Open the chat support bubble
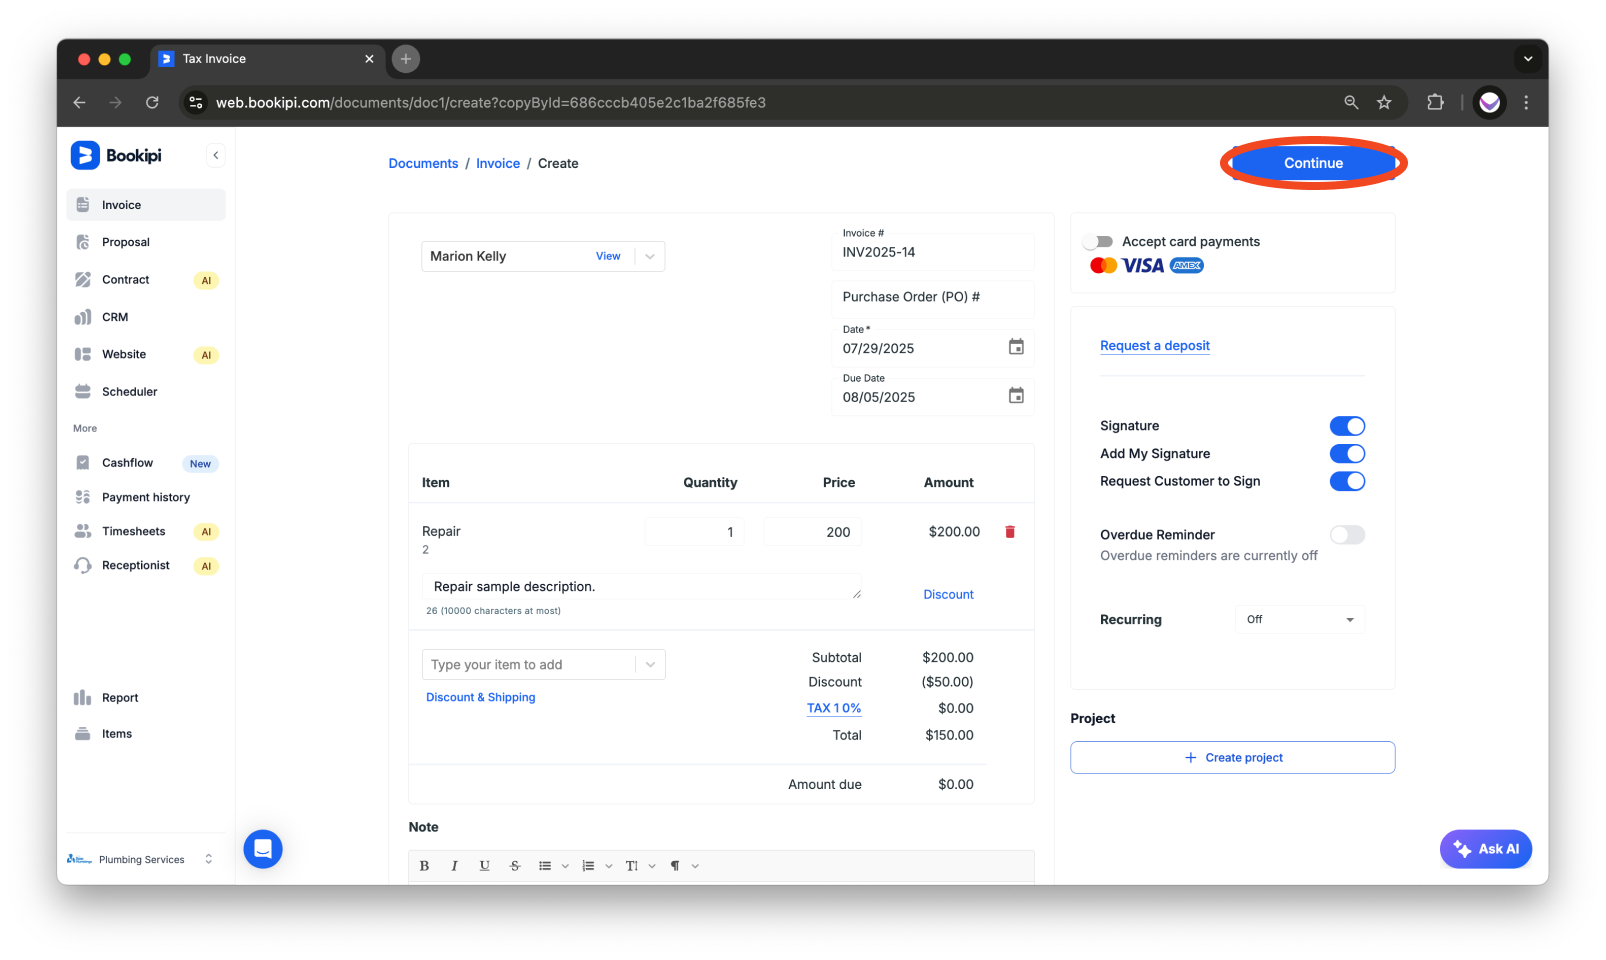 click(262, 848)
